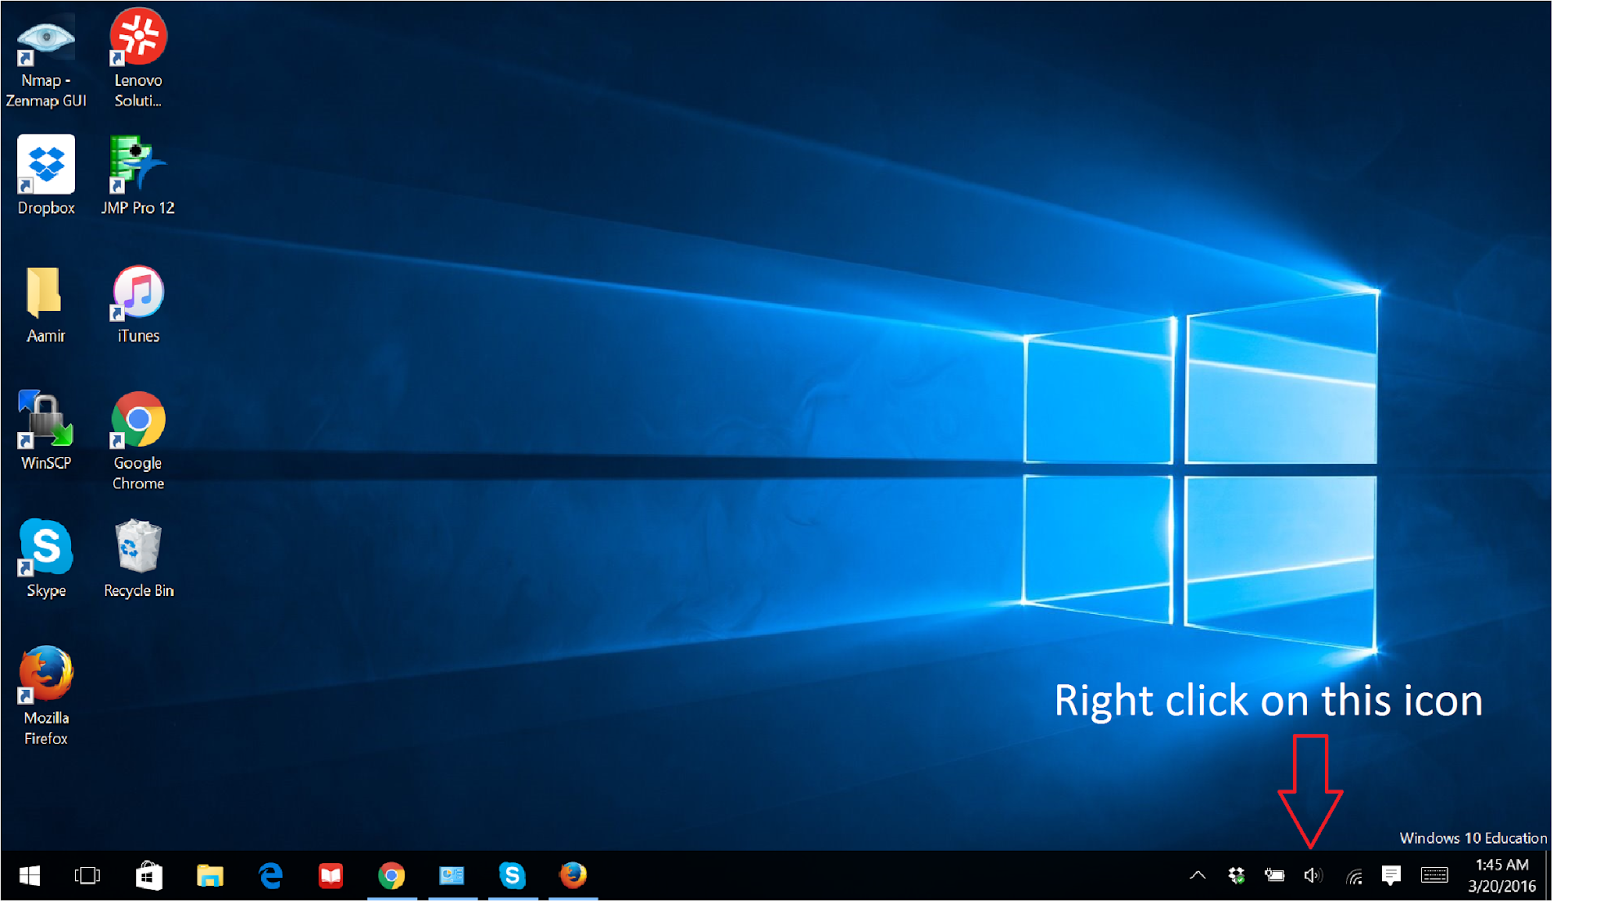Switch apps with Task View
This screenshot has height=921, width=1600.
coord(87,875)
